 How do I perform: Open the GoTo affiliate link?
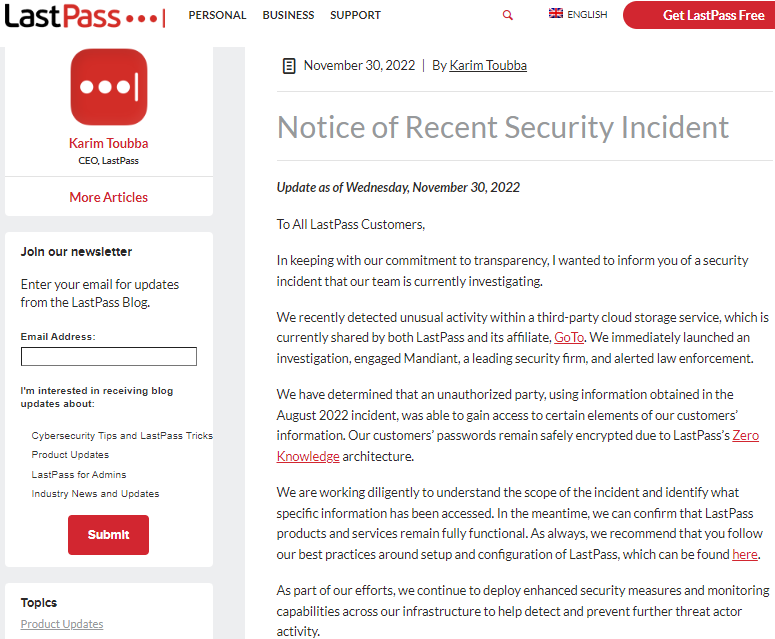[x=569, y=338]
